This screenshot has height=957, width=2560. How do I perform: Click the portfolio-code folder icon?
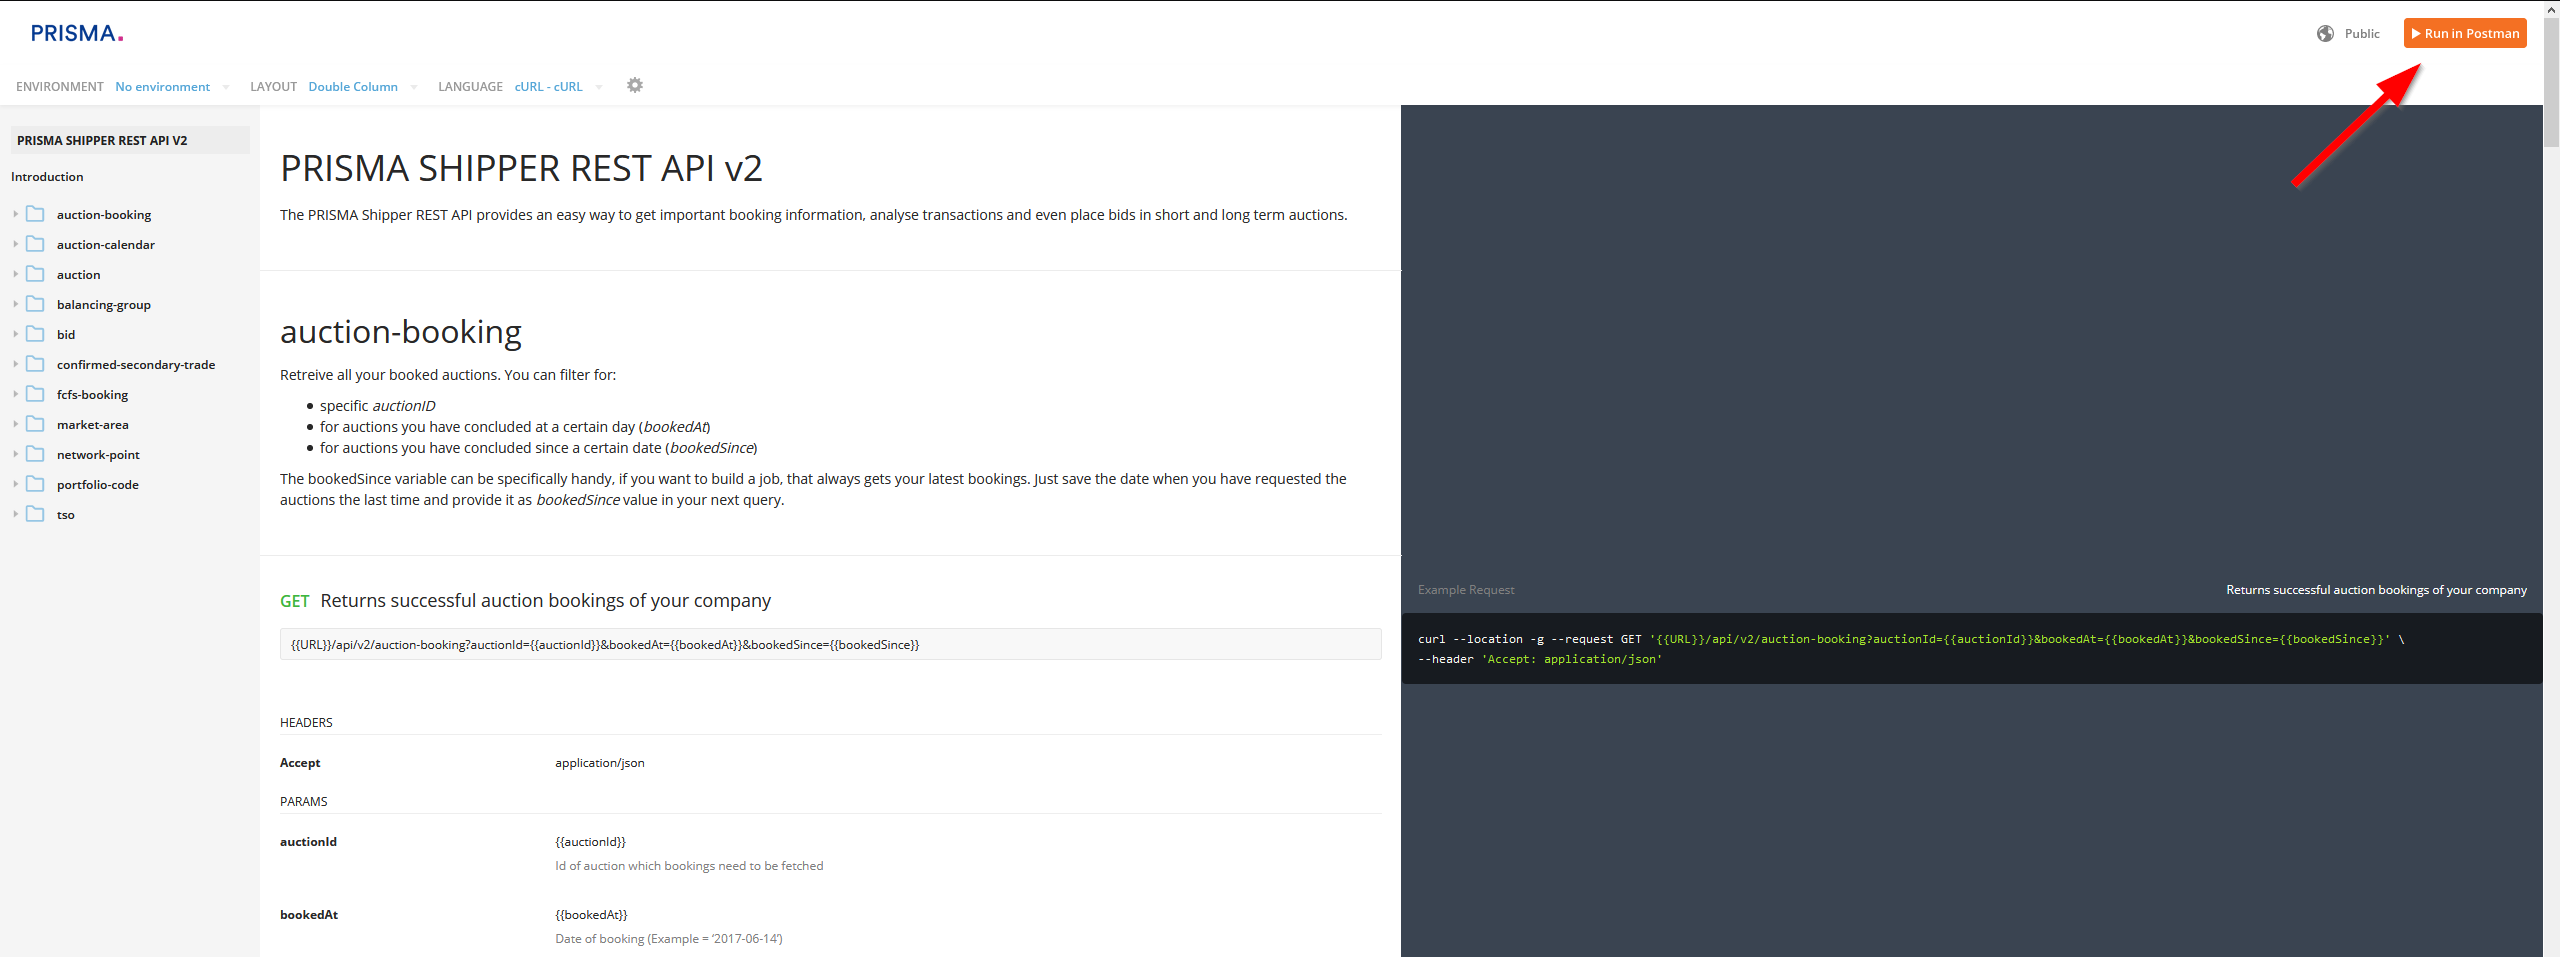tap(36, 484)
